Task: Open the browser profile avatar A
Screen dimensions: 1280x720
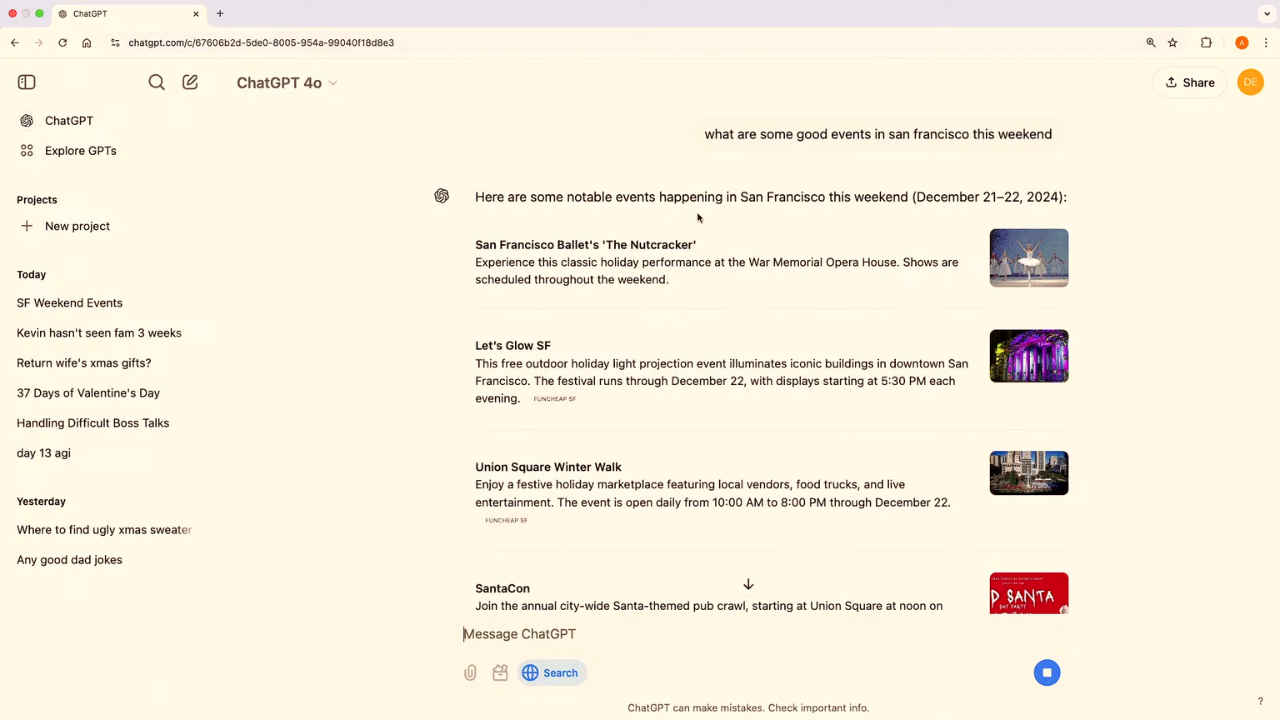Action: (1242, 43)
